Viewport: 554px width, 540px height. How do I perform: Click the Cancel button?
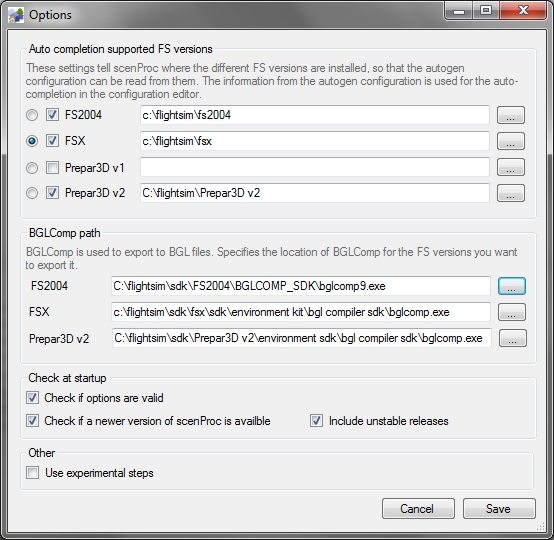(x=418, y=509)
